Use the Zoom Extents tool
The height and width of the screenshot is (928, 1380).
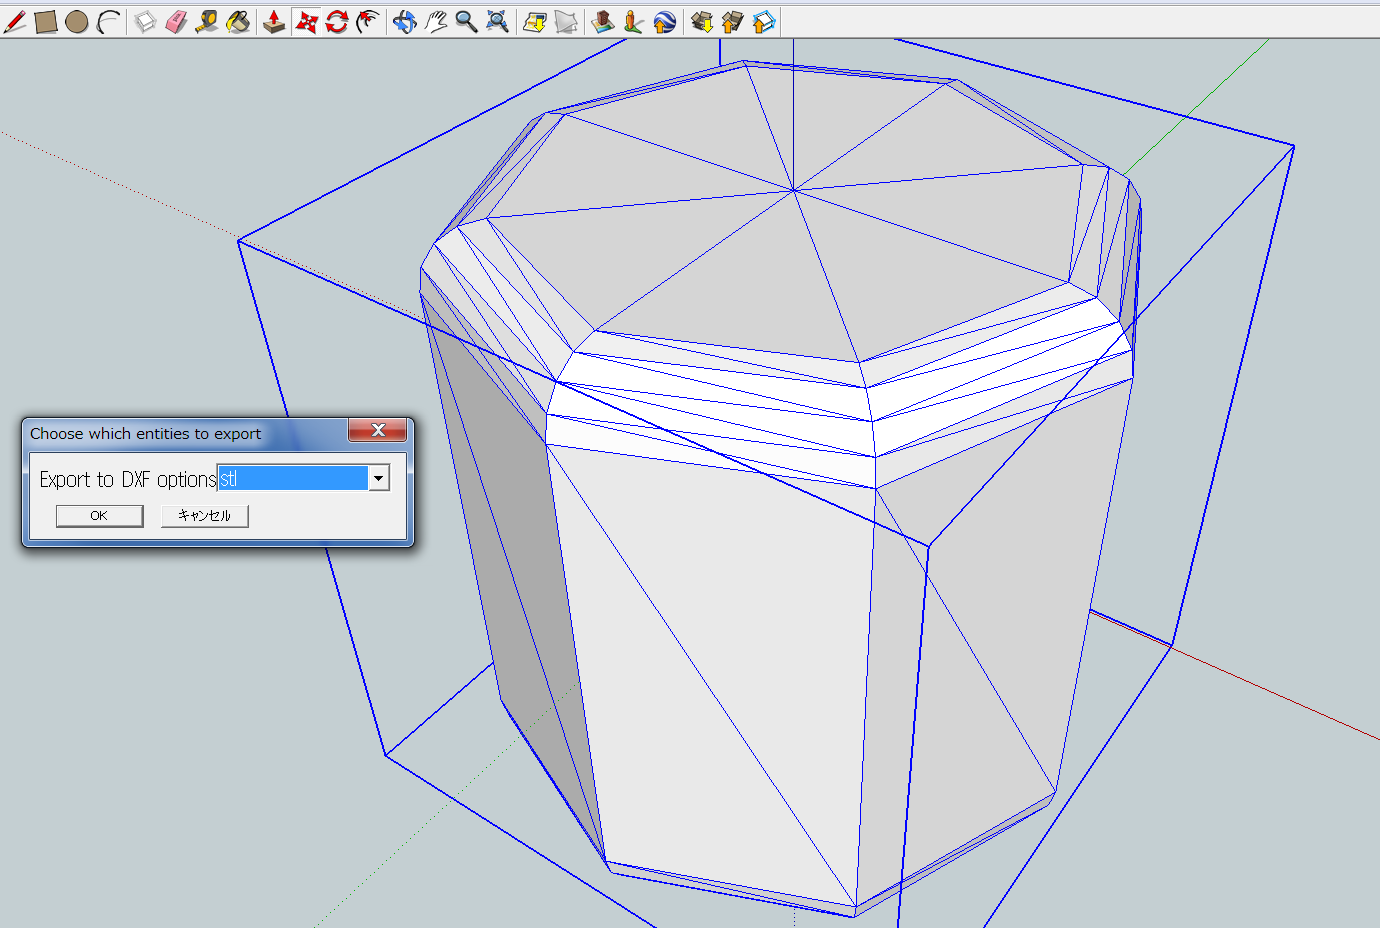click(x=497, y=20)
